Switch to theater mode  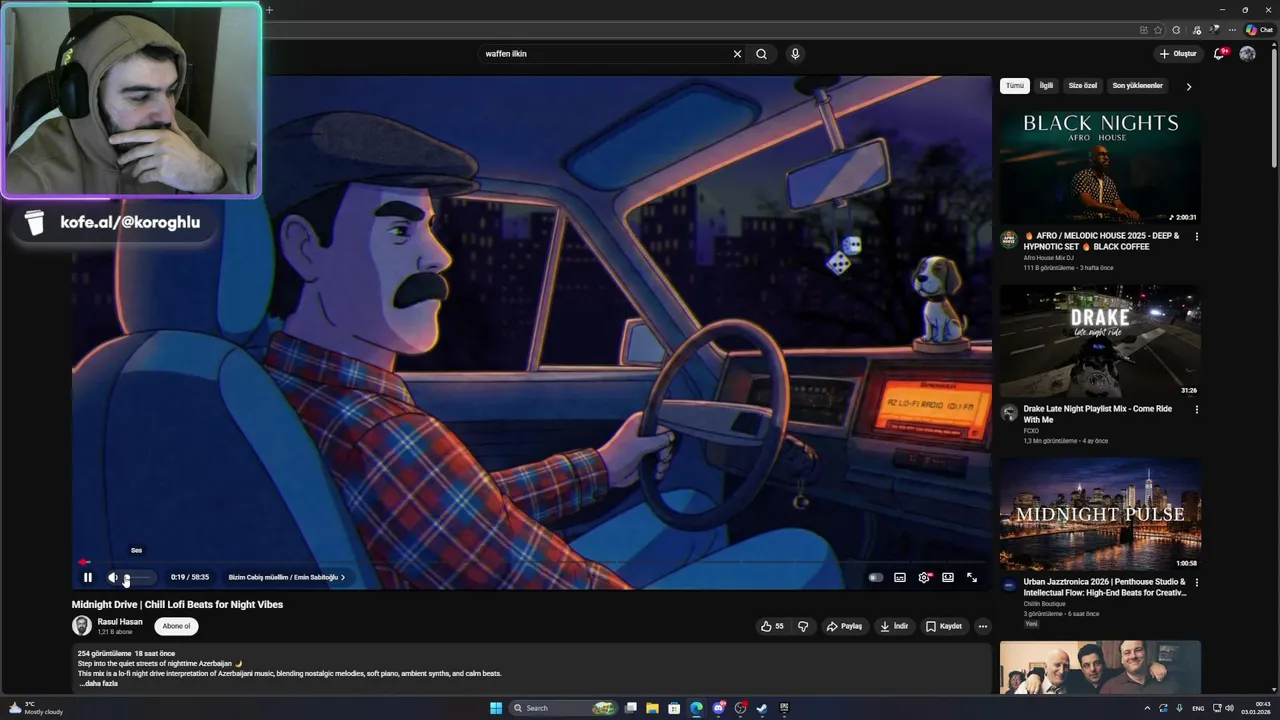[x=948, y=577]
